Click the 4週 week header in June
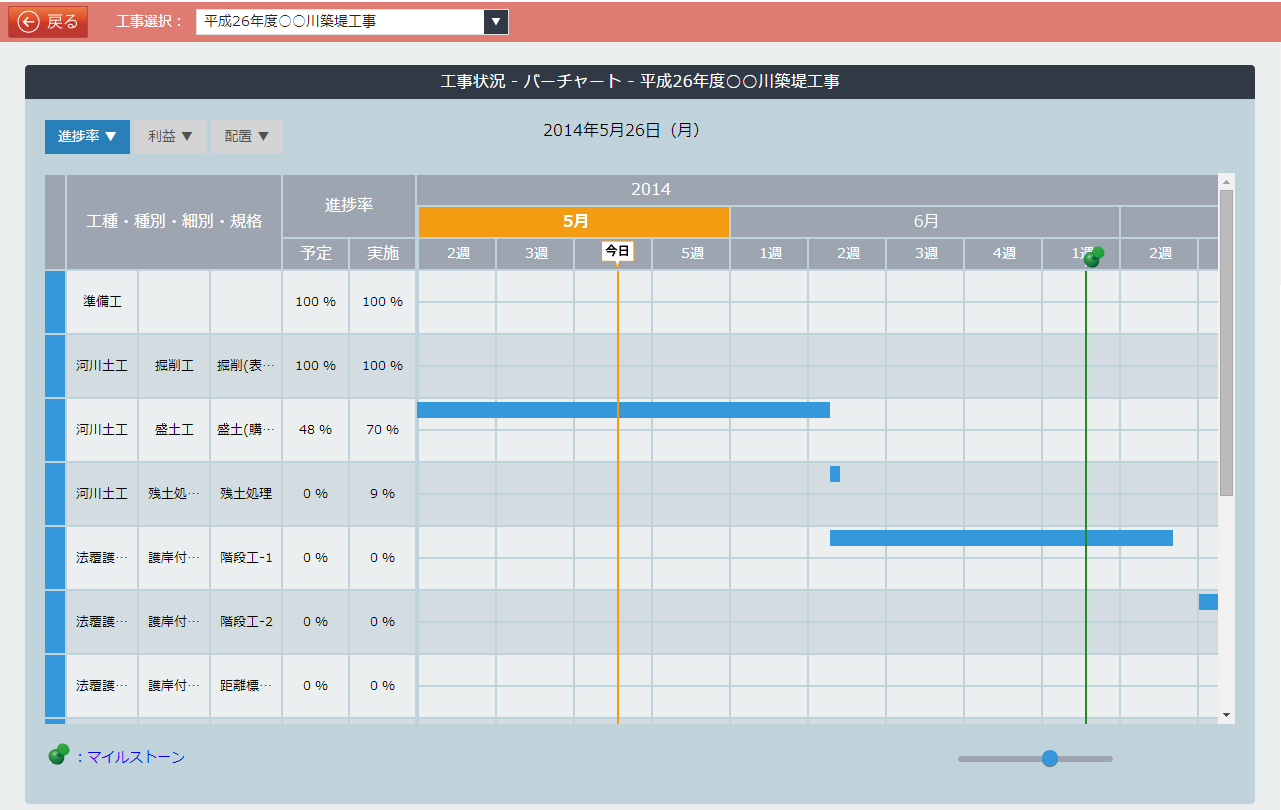The height and width of the screenshot is (810, 1281). click(x=1004, y=254)
